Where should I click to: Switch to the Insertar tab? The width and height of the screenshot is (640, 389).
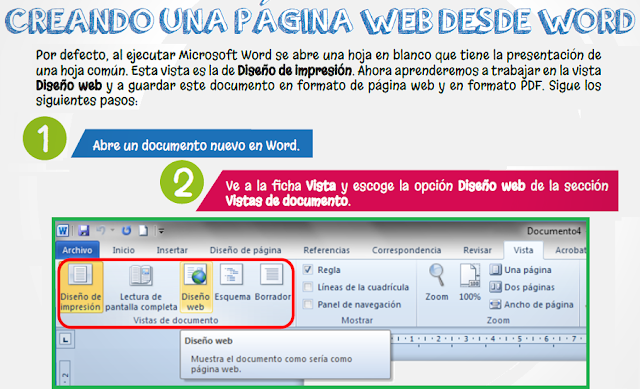click(x=172, y=250)
